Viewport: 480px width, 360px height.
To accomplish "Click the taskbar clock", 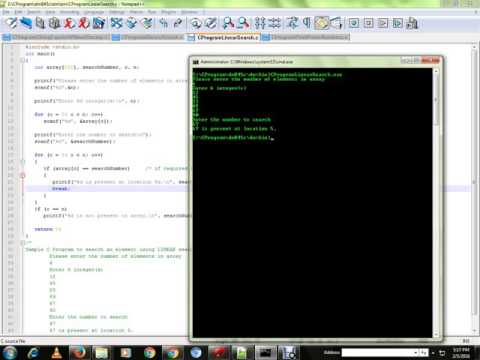I will (461, 352).
